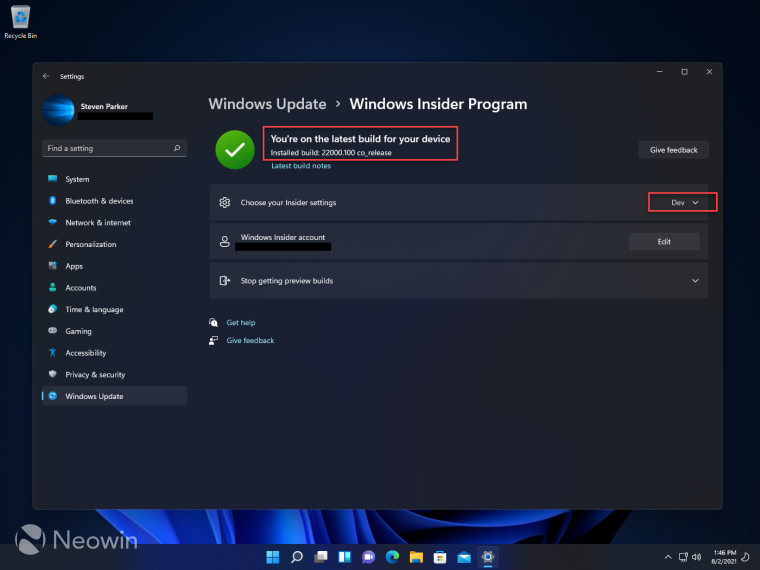Screen dimensions: 760x570
Task: Open Widgets on the taskbar
Action: tap(344, 557)
